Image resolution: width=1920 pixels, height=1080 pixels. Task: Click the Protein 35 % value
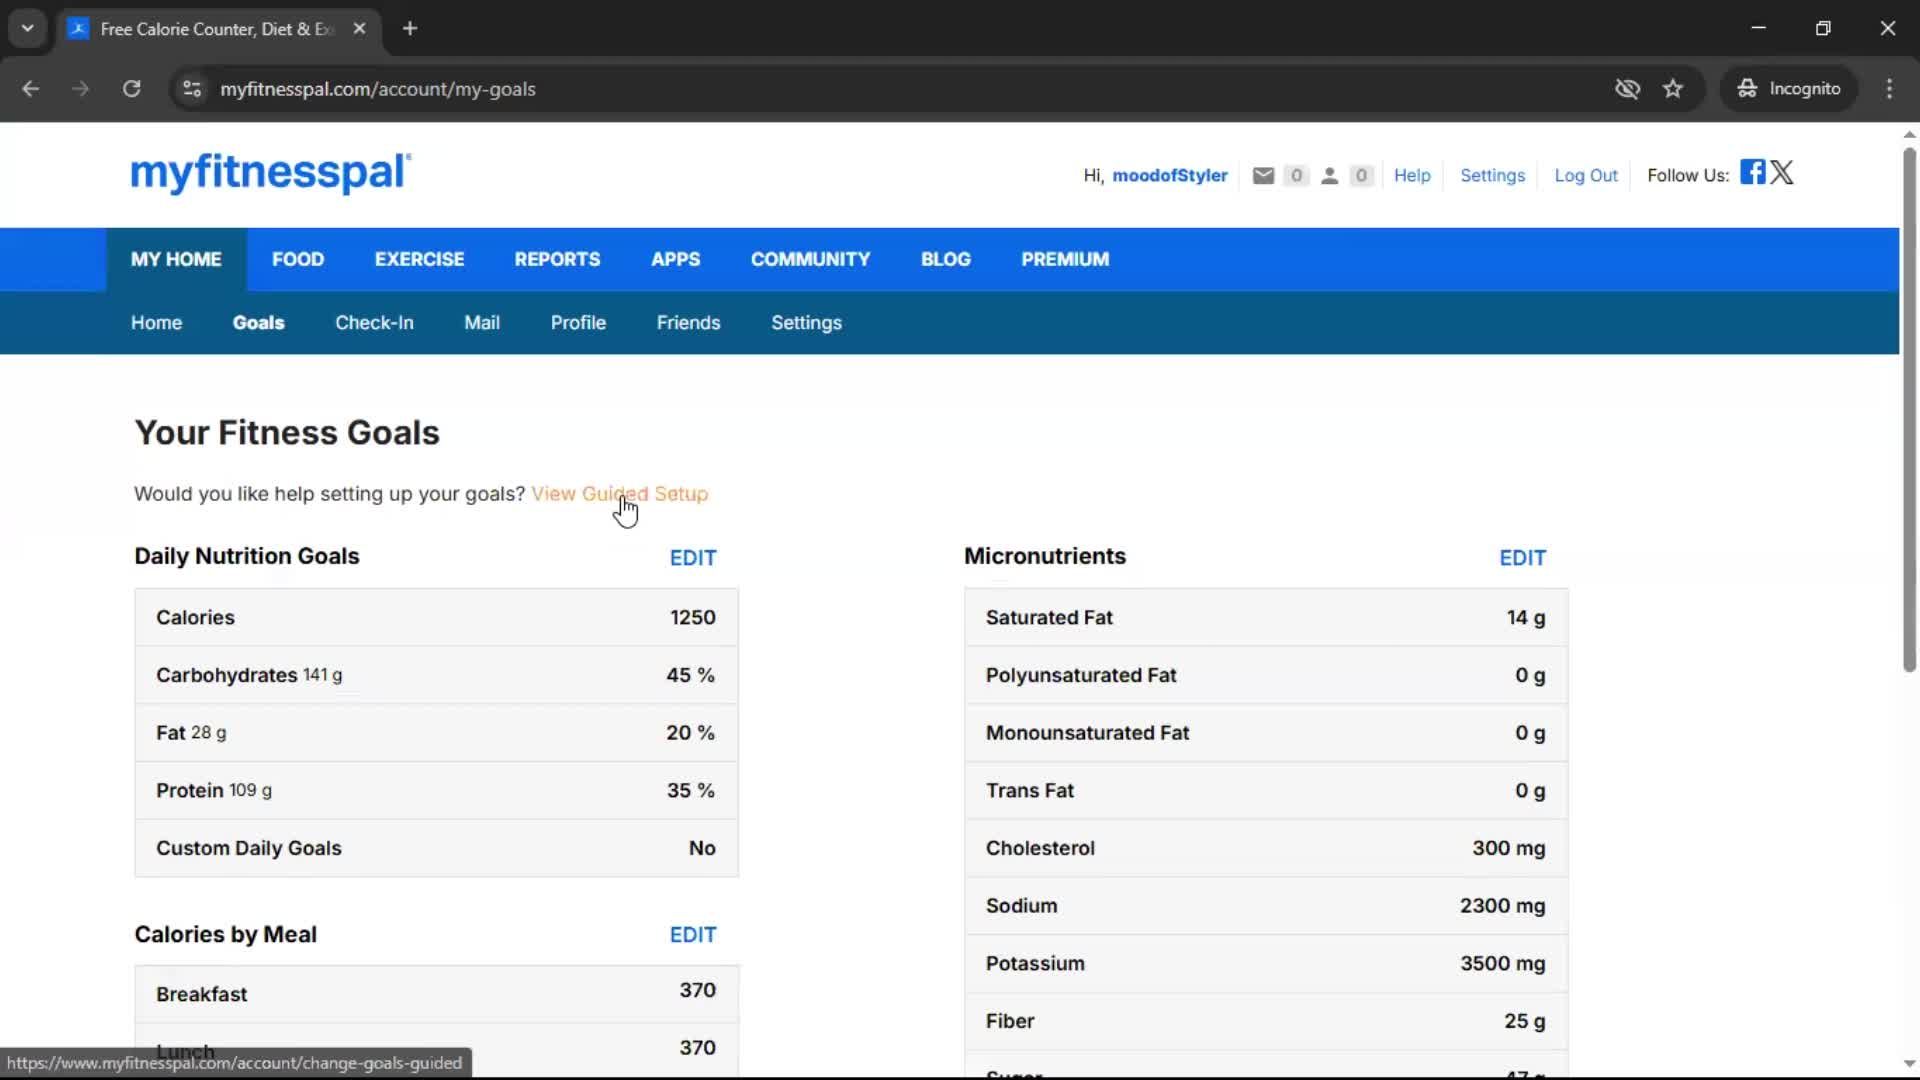click(690, 791)
